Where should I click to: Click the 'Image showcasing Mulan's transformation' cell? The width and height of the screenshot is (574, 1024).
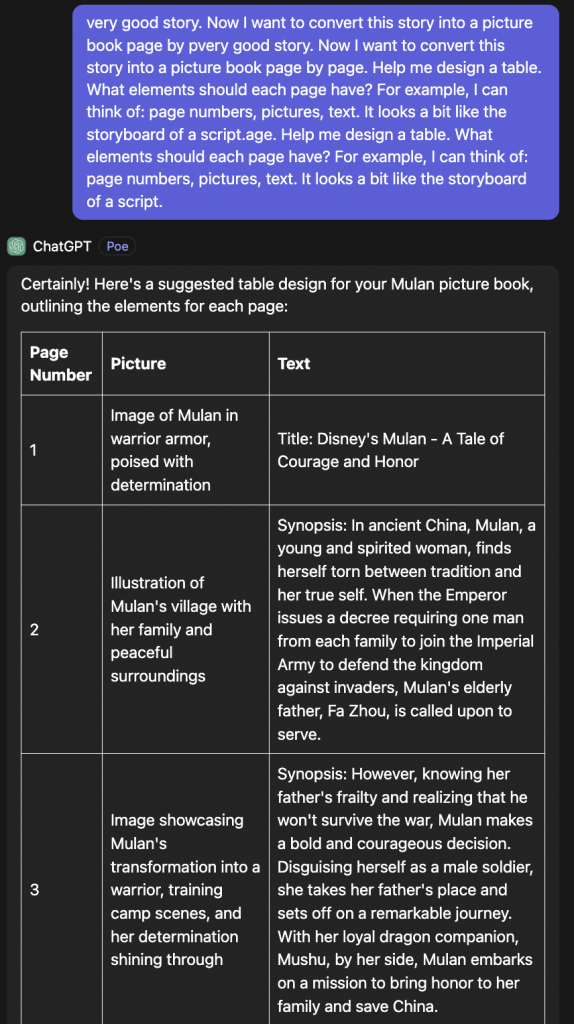click(x=185, y=889)
